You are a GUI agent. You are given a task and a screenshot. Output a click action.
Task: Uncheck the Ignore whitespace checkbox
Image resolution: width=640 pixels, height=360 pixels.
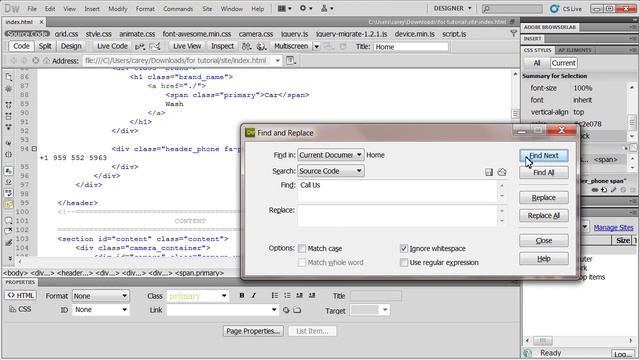[x=404, y=248]
